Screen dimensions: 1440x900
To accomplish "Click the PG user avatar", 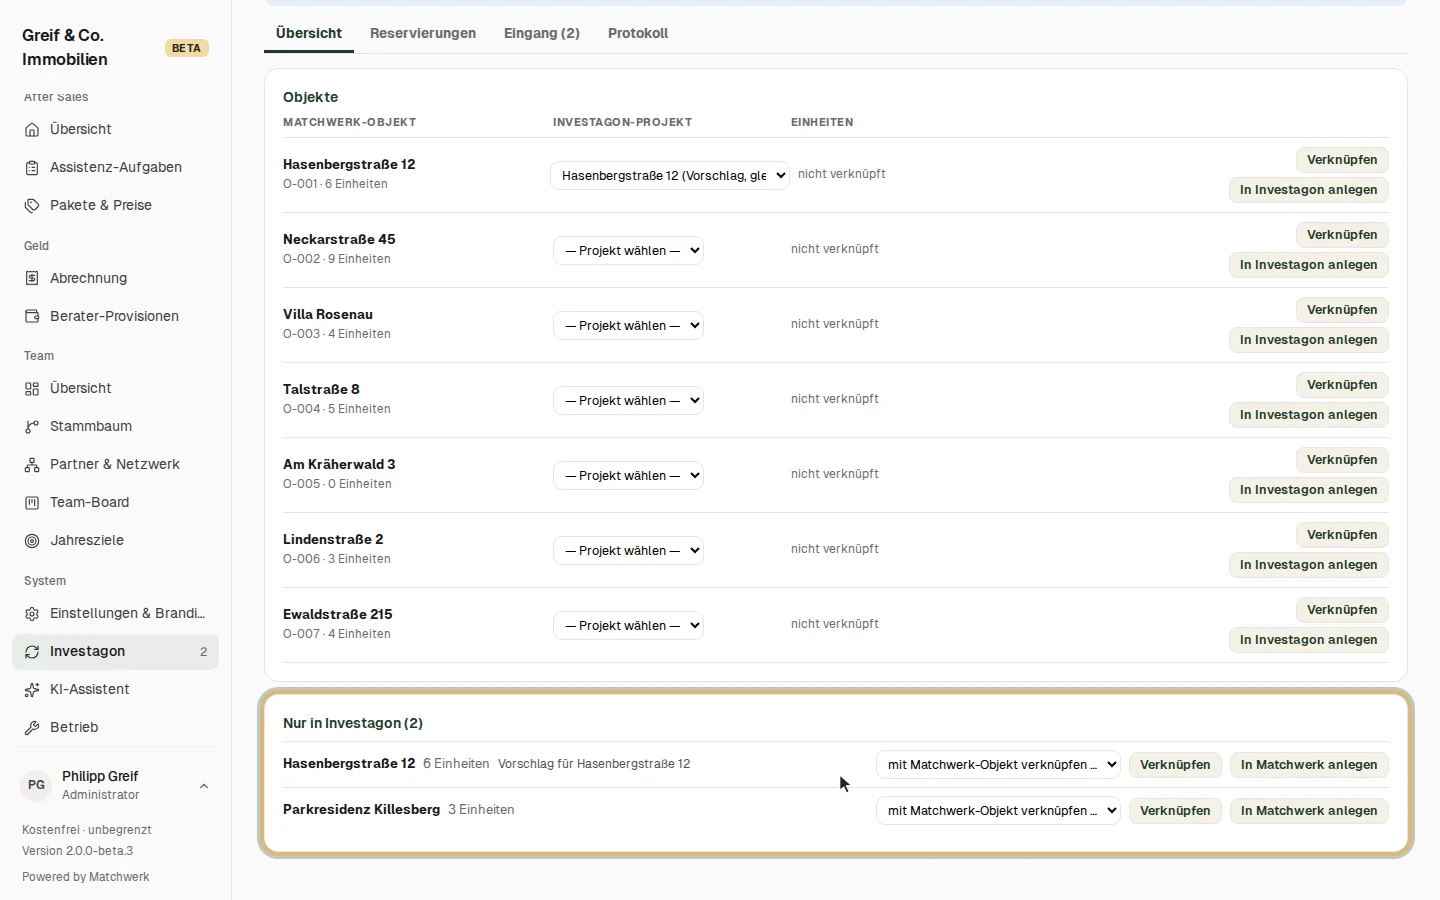I will [x=36, y=785].
